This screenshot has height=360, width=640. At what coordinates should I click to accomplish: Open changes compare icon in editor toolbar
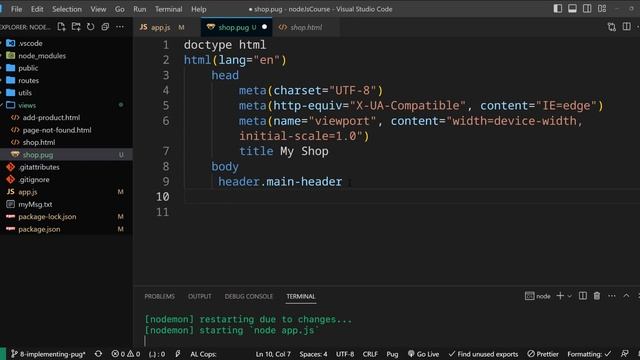(611, 27)
